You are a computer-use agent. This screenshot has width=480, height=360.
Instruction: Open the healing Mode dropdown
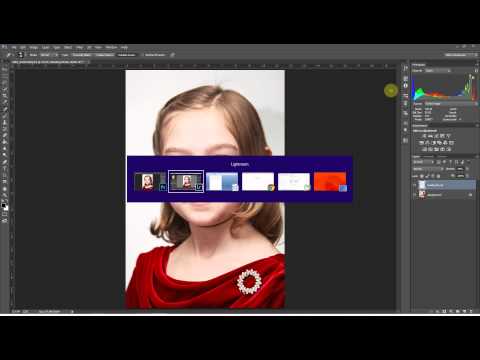point(49,55)
